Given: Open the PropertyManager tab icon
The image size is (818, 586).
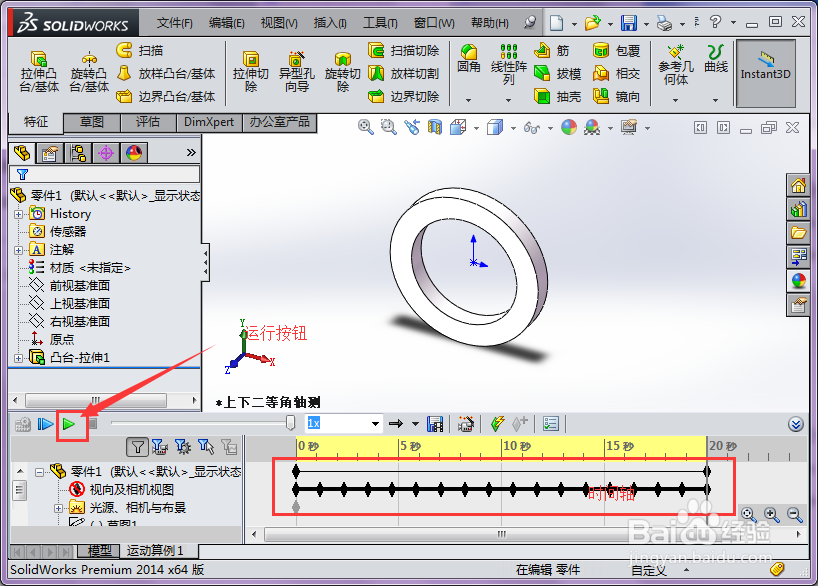Looking at the screenshot, I should point(50,153).
